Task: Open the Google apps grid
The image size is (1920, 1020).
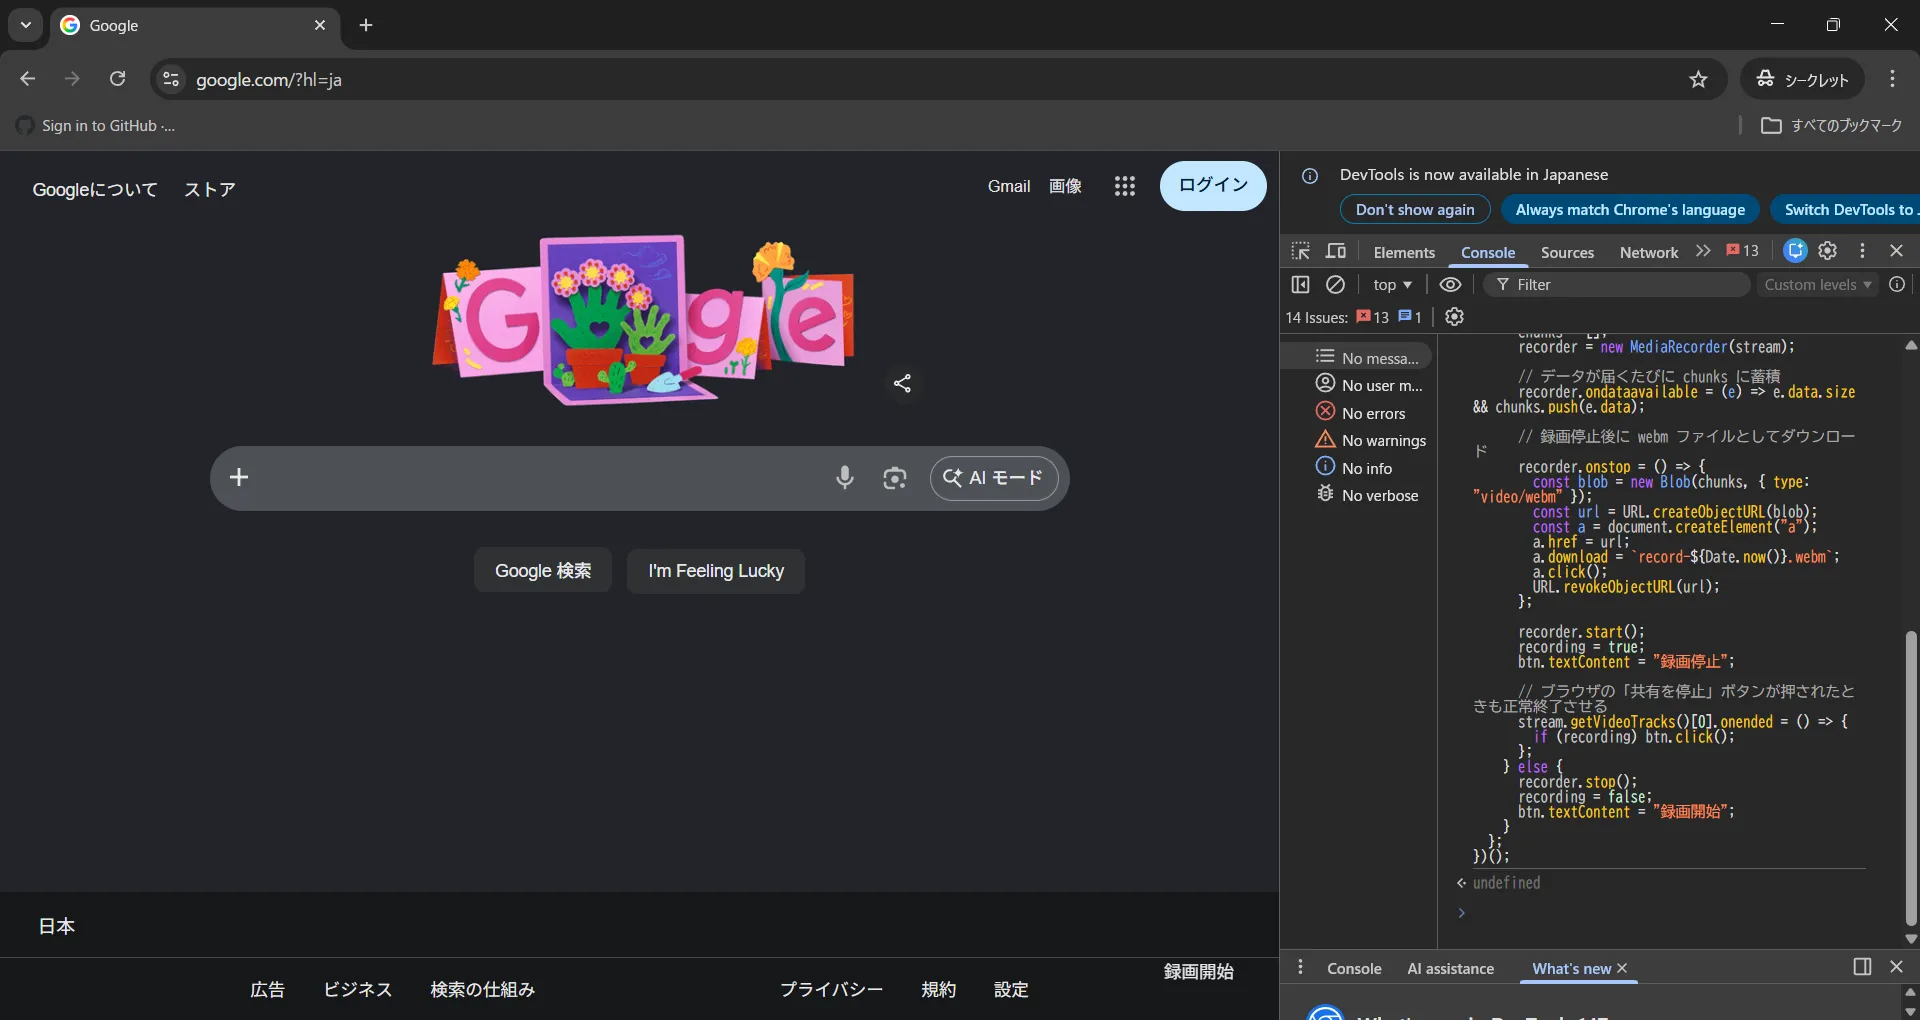Action: tap(1125, 186)
